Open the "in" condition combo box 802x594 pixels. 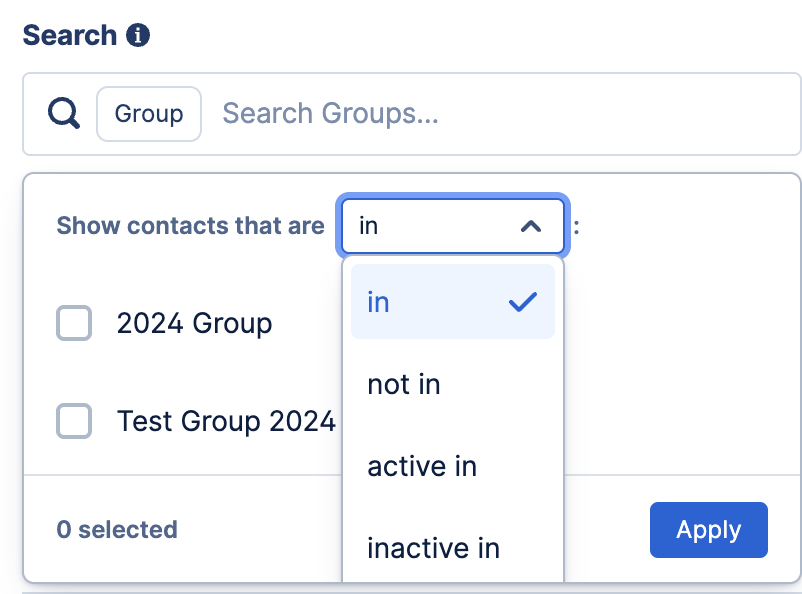coord(453,226)
